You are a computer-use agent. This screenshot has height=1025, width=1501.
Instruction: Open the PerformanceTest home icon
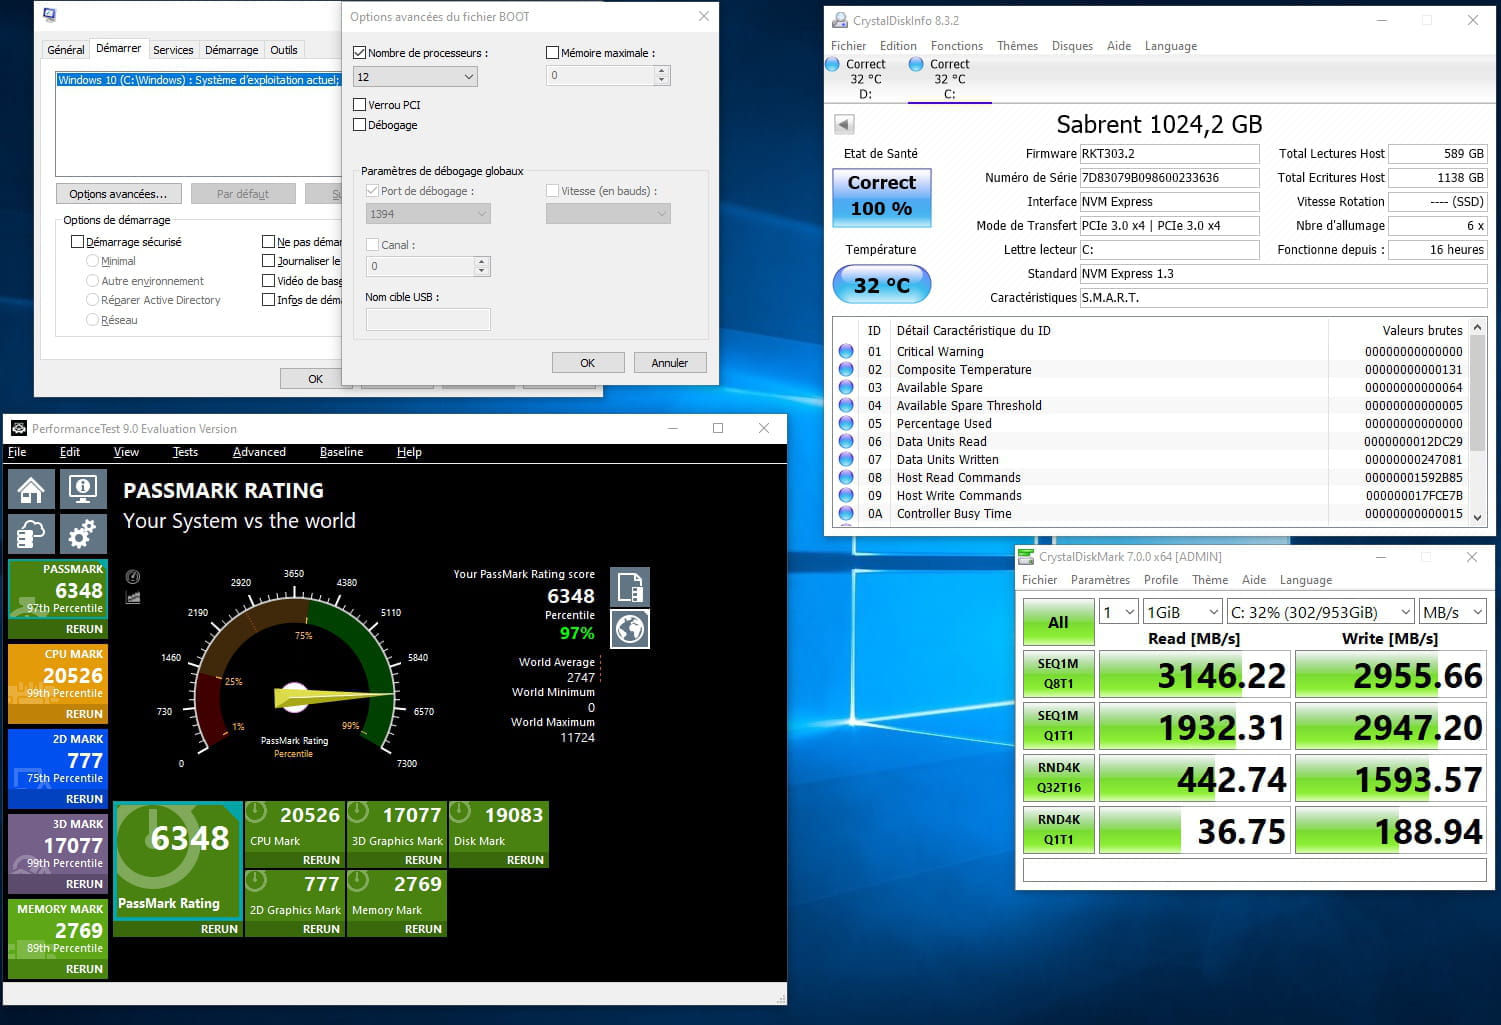point(31,490)
